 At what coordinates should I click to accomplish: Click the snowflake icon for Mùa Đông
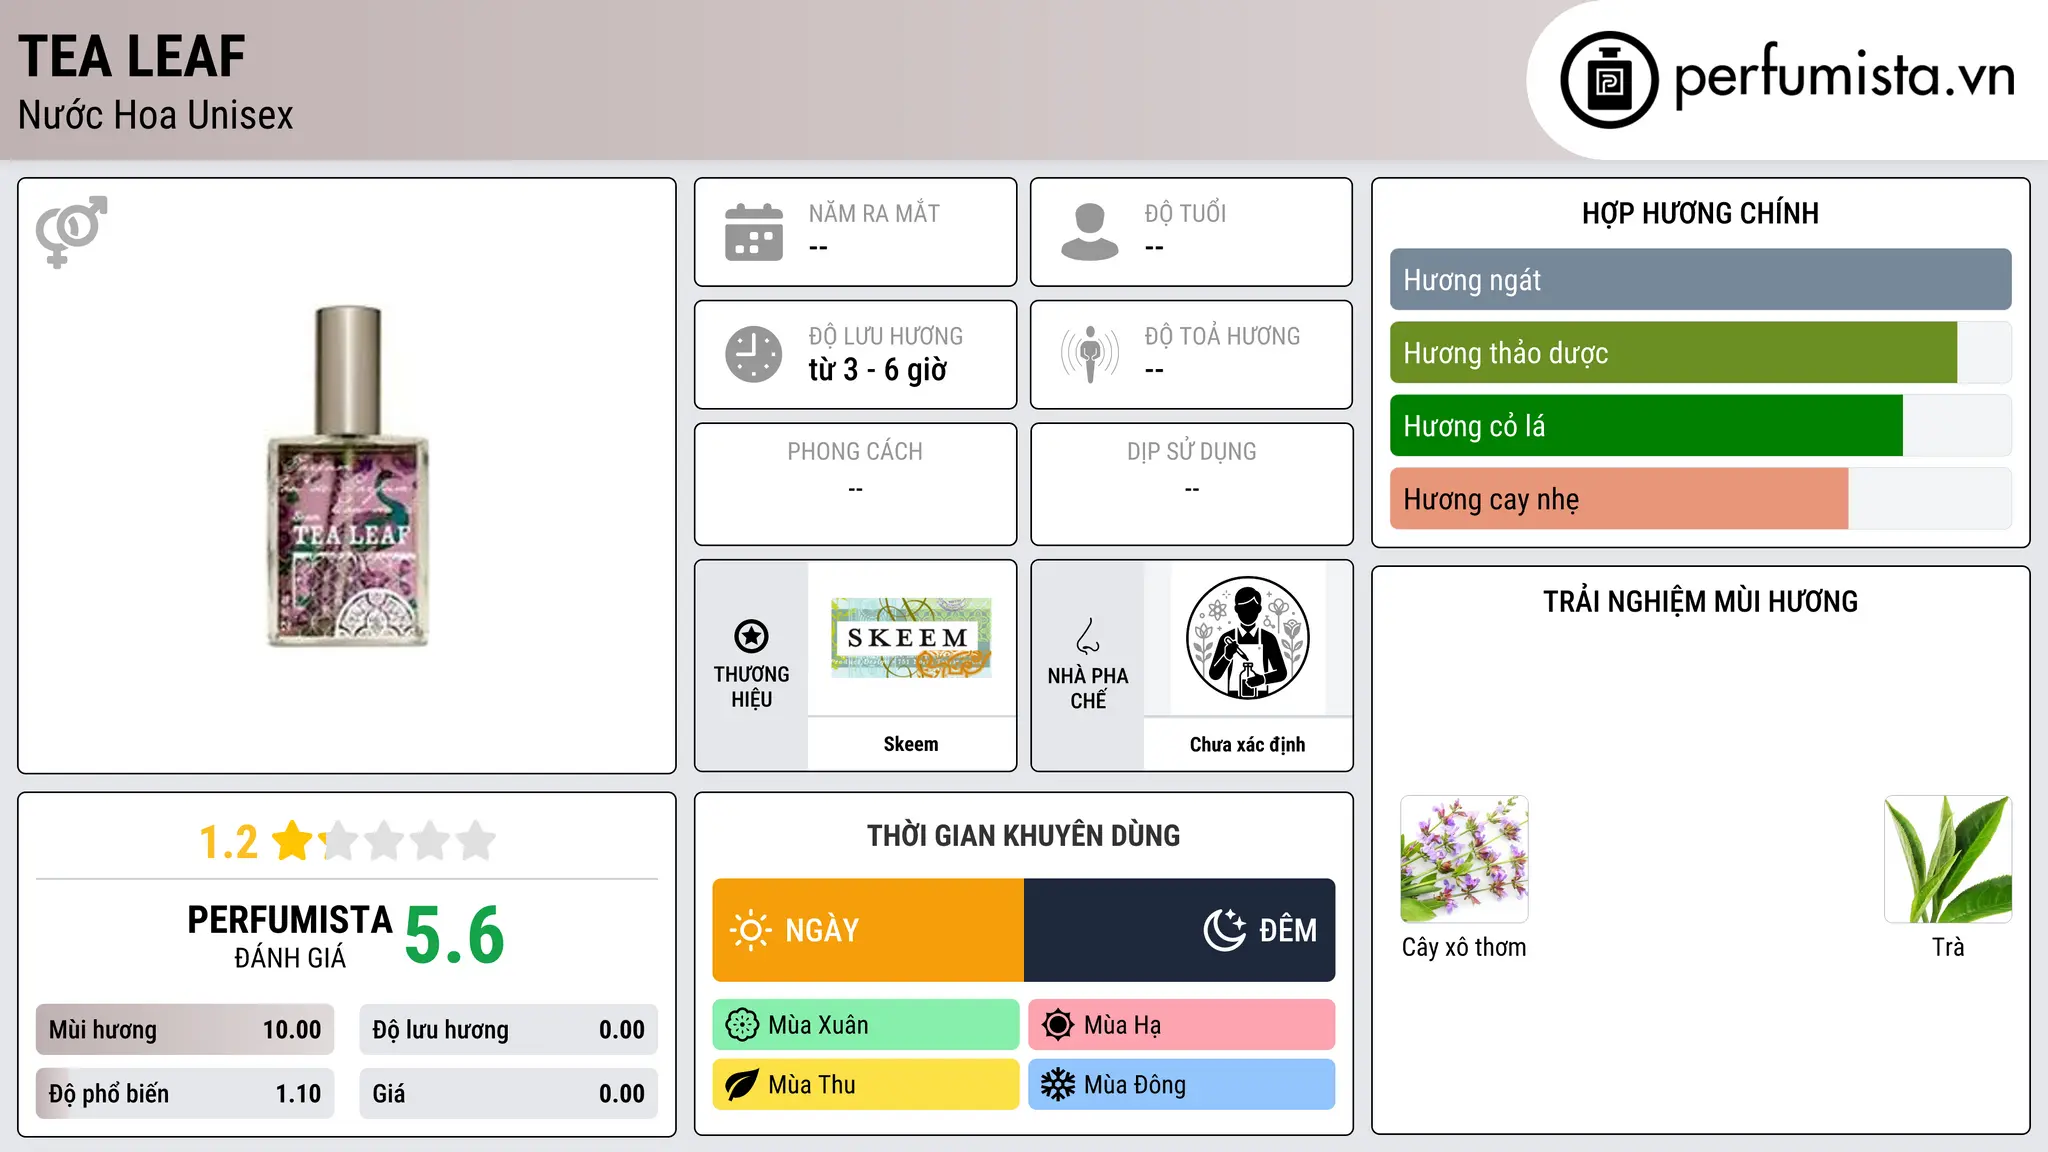tap(1058, 1085)
